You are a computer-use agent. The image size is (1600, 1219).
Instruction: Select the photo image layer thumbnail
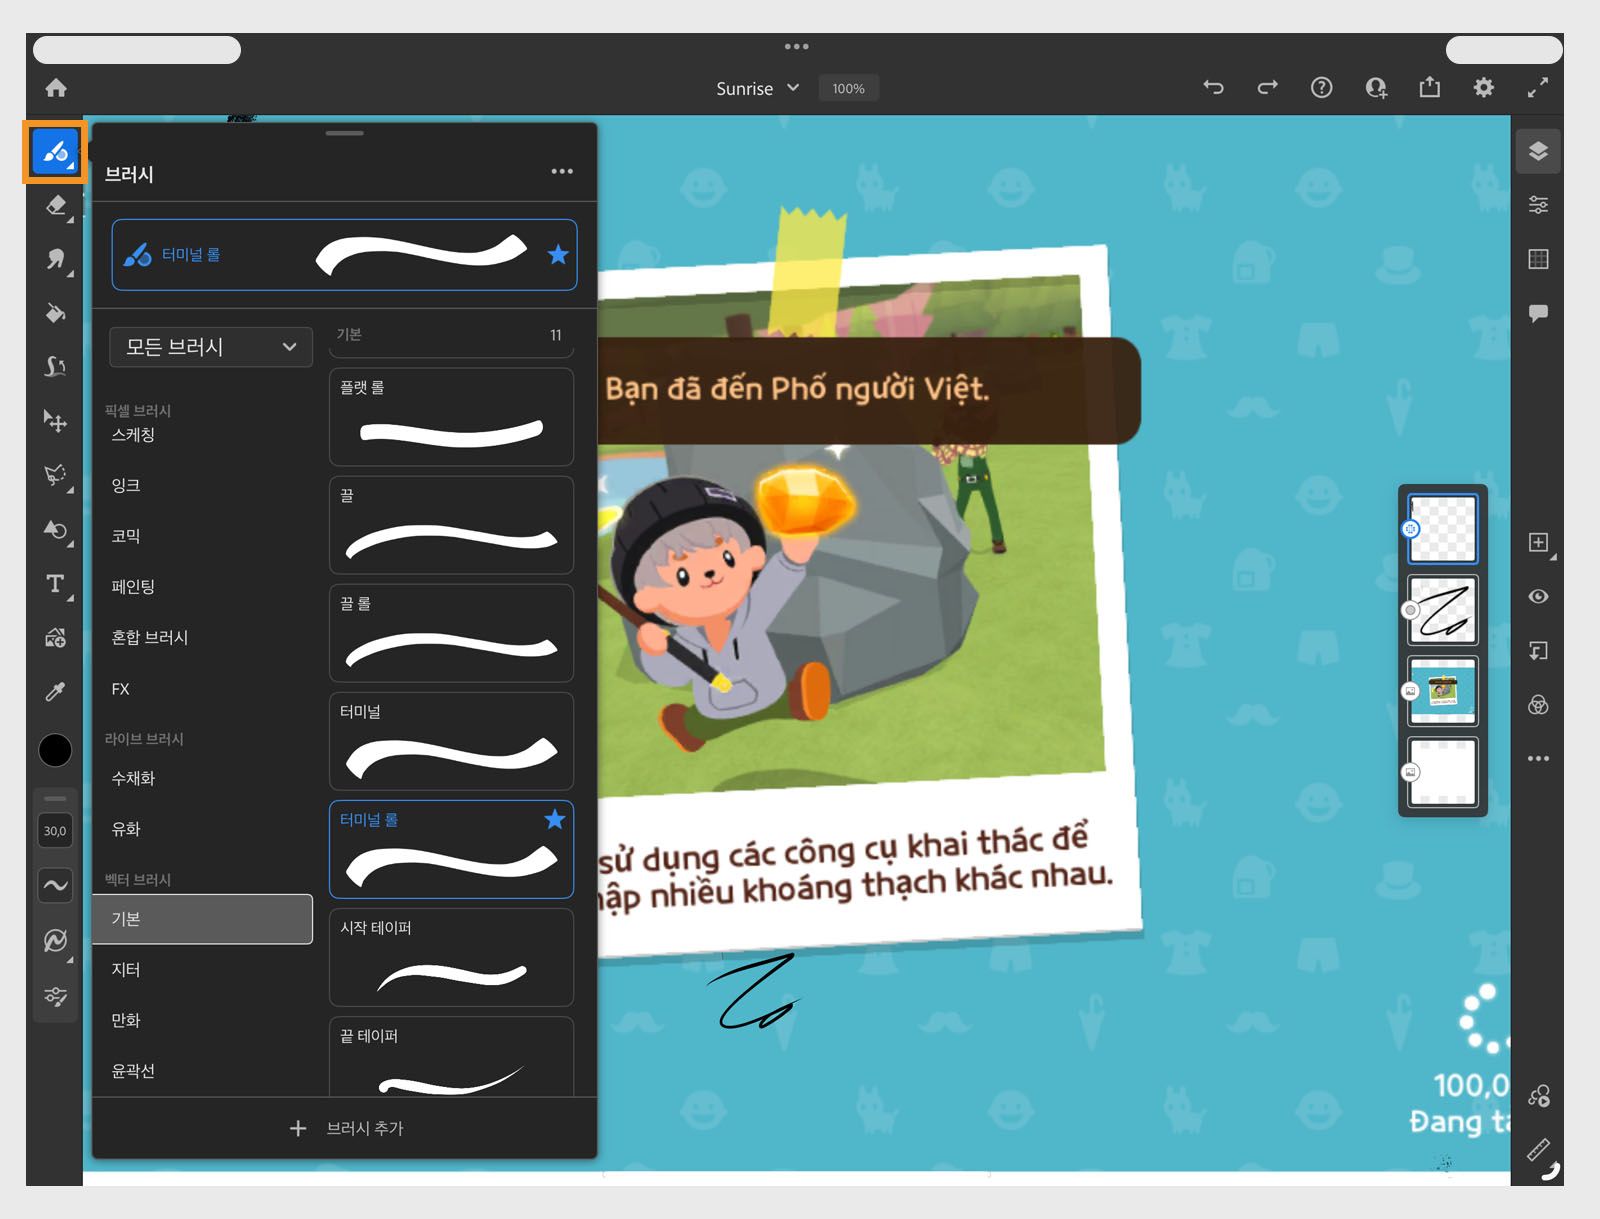1442,691
